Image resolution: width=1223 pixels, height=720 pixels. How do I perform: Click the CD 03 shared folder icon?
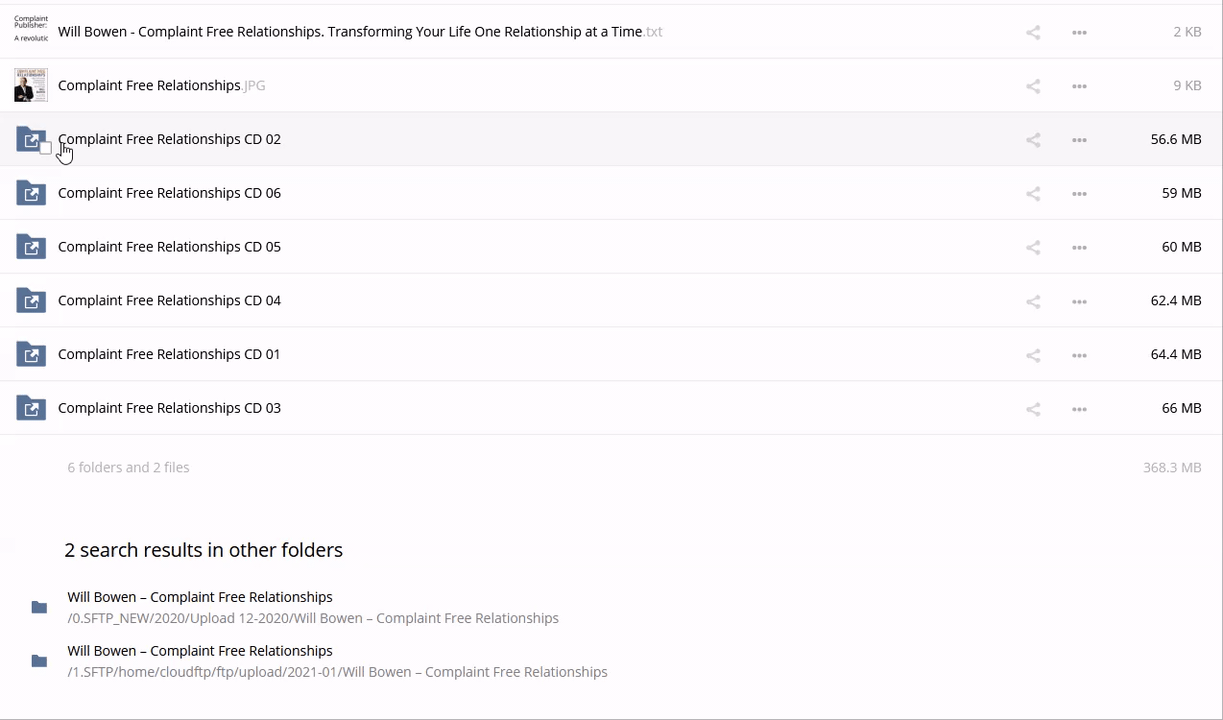31,408
